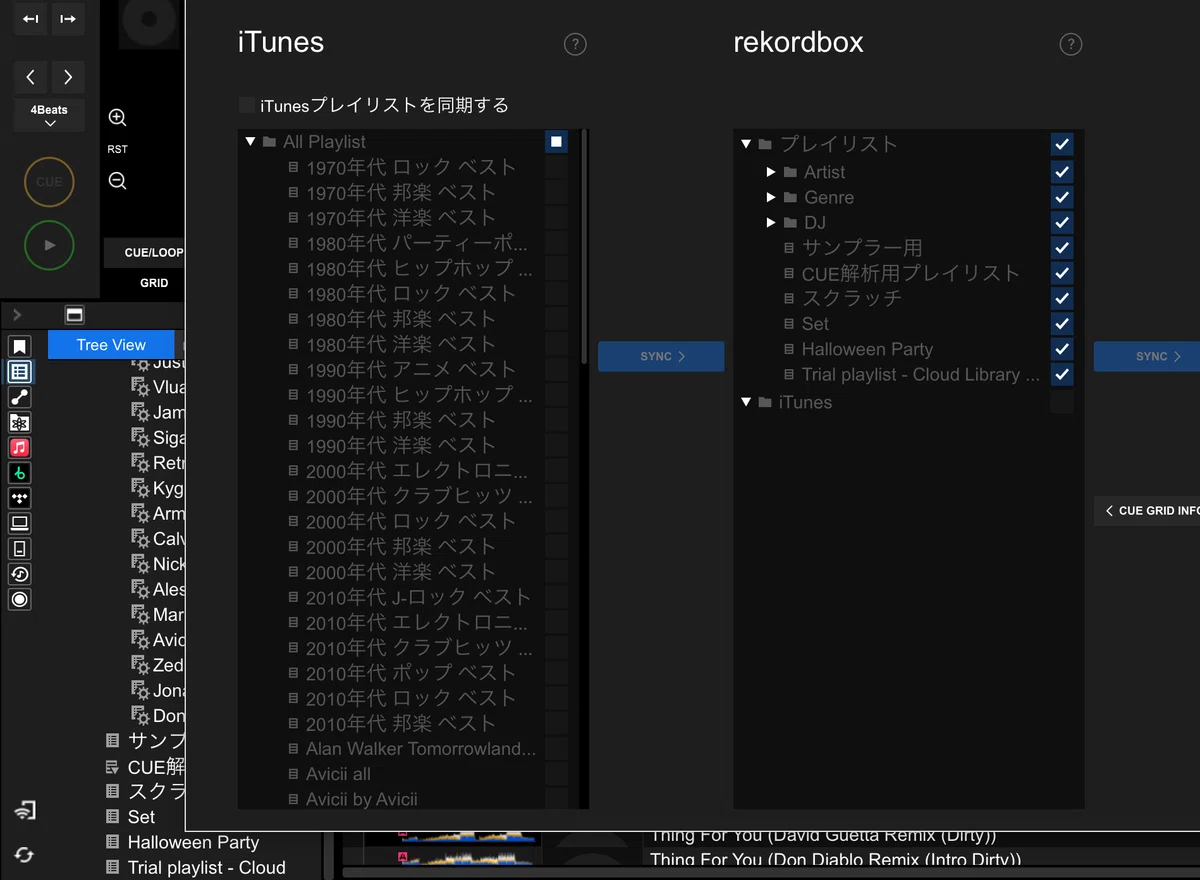Expand the Genre folder

pyautogui.click(x=771, y=197)
